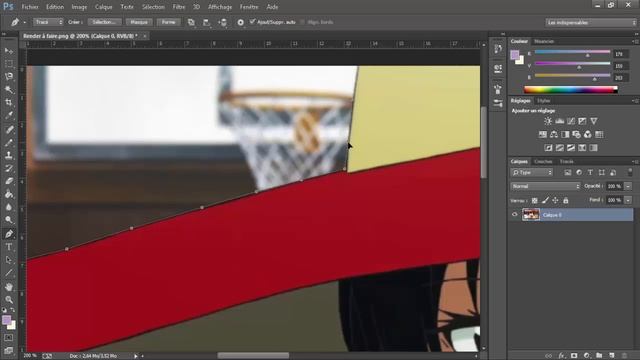
Task: Add an Invert adjustment
Action: point(548,148)
